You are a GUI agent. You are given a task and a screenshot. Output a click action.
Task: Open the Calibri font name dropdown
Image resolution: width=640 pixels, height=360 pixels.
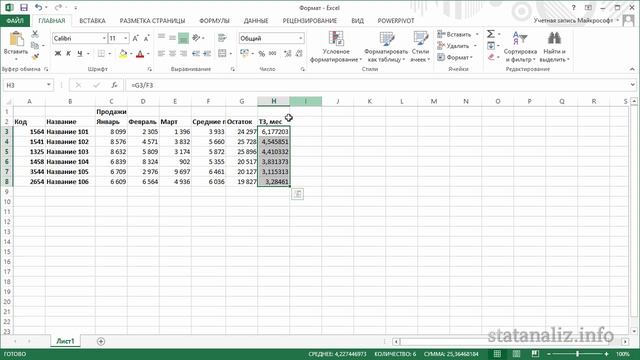104,38
